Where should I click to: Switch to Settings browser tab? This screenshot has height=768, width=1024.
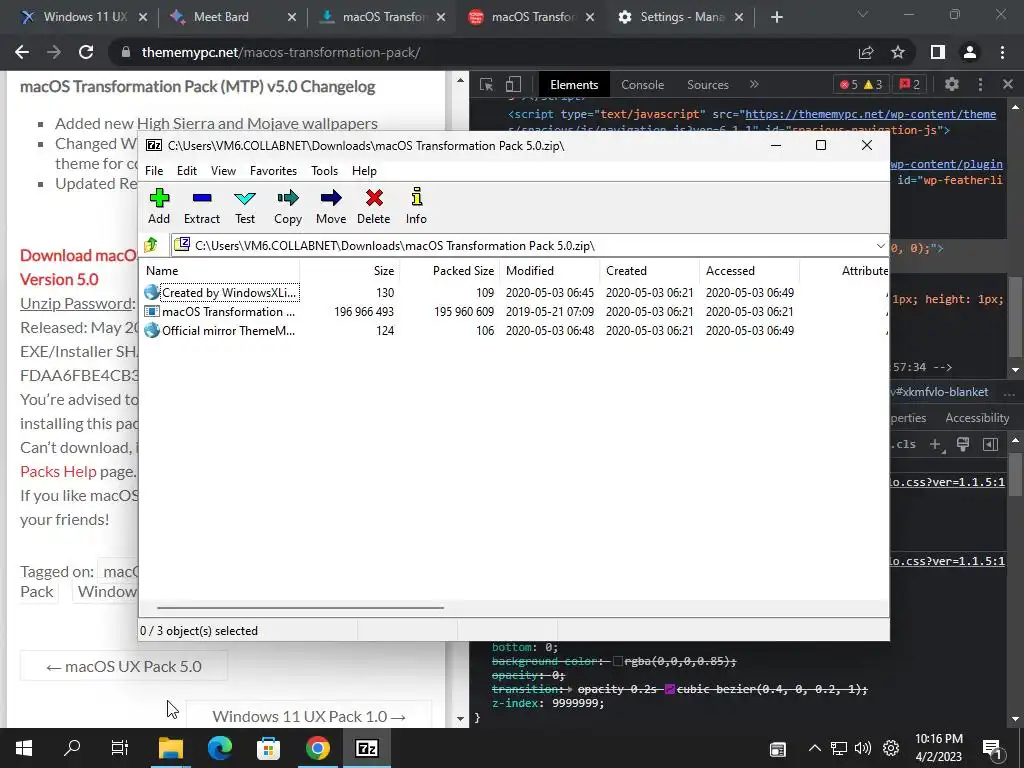click(682, 17)
